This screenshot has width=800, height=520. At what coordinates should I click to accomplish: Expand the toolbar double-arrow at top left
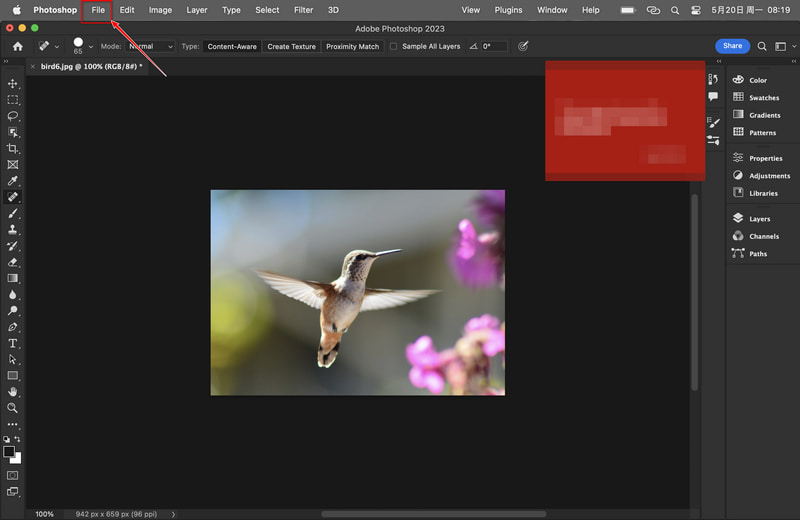[6, 61]
